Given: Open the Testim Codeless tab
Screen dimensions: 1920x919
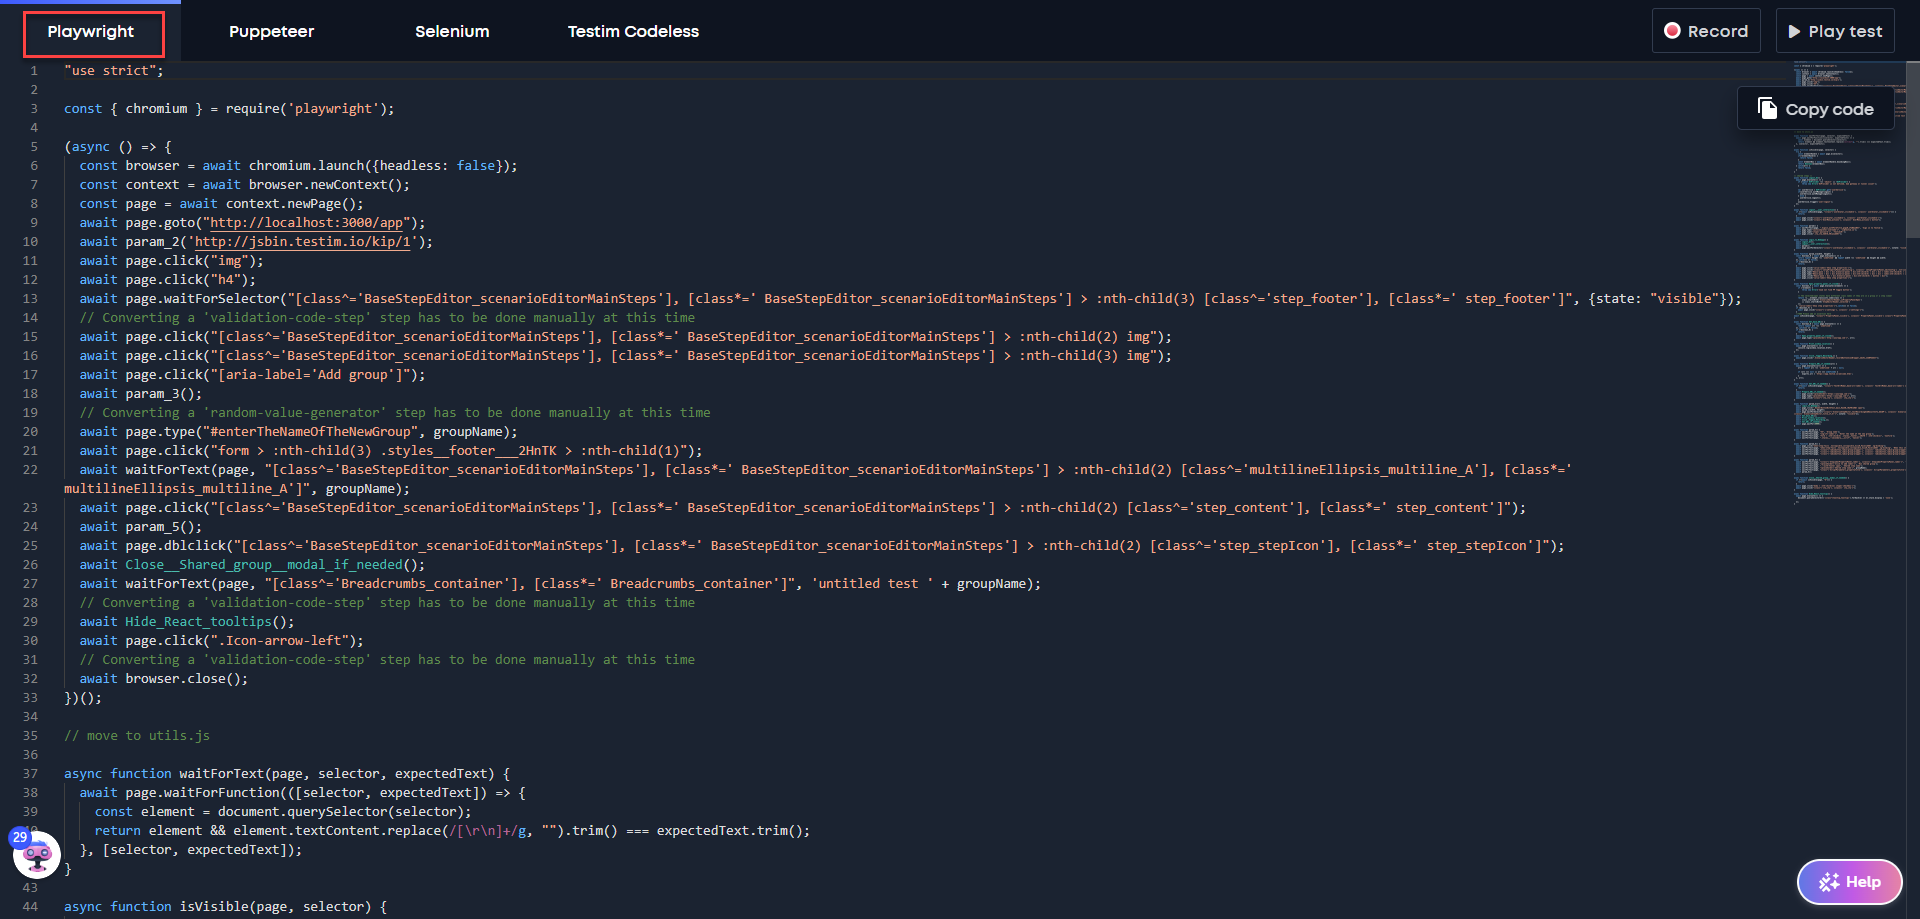Looking at the screenshot, I should (x=633, y=32).
